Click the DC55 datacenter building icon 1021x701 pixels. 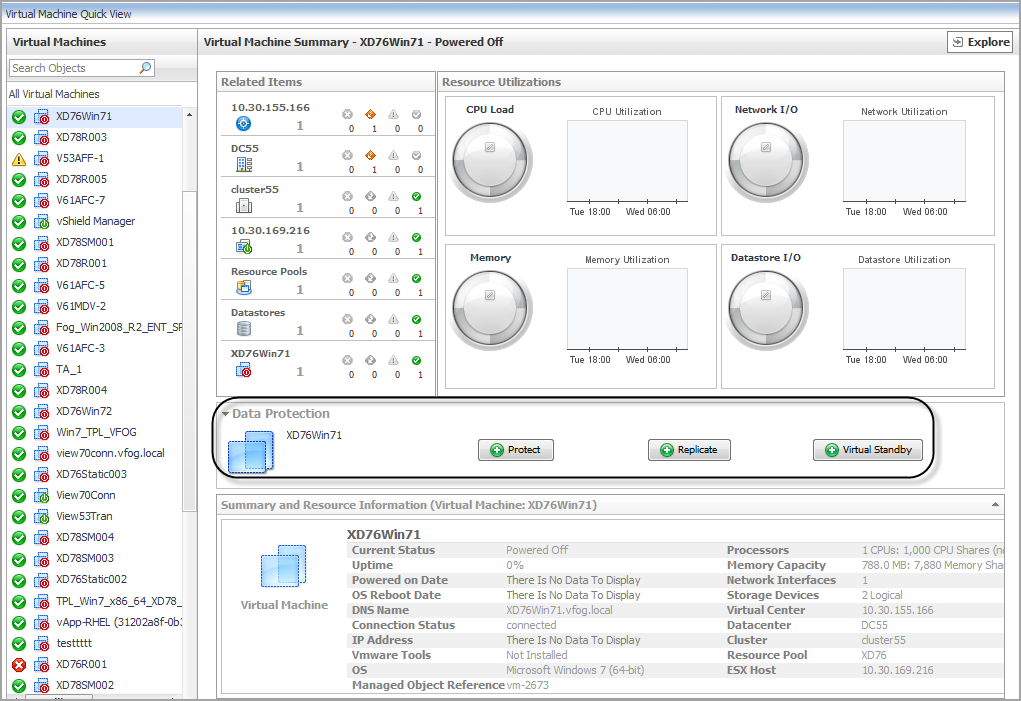(x=243, y=165)
